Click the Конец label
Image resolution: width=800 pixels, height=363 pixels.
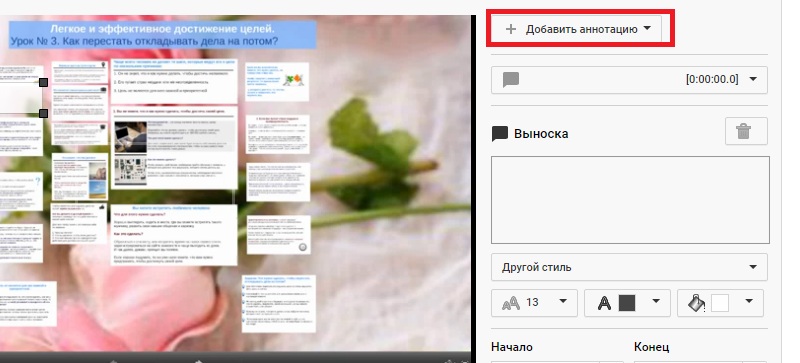click(x=652, y=347)
